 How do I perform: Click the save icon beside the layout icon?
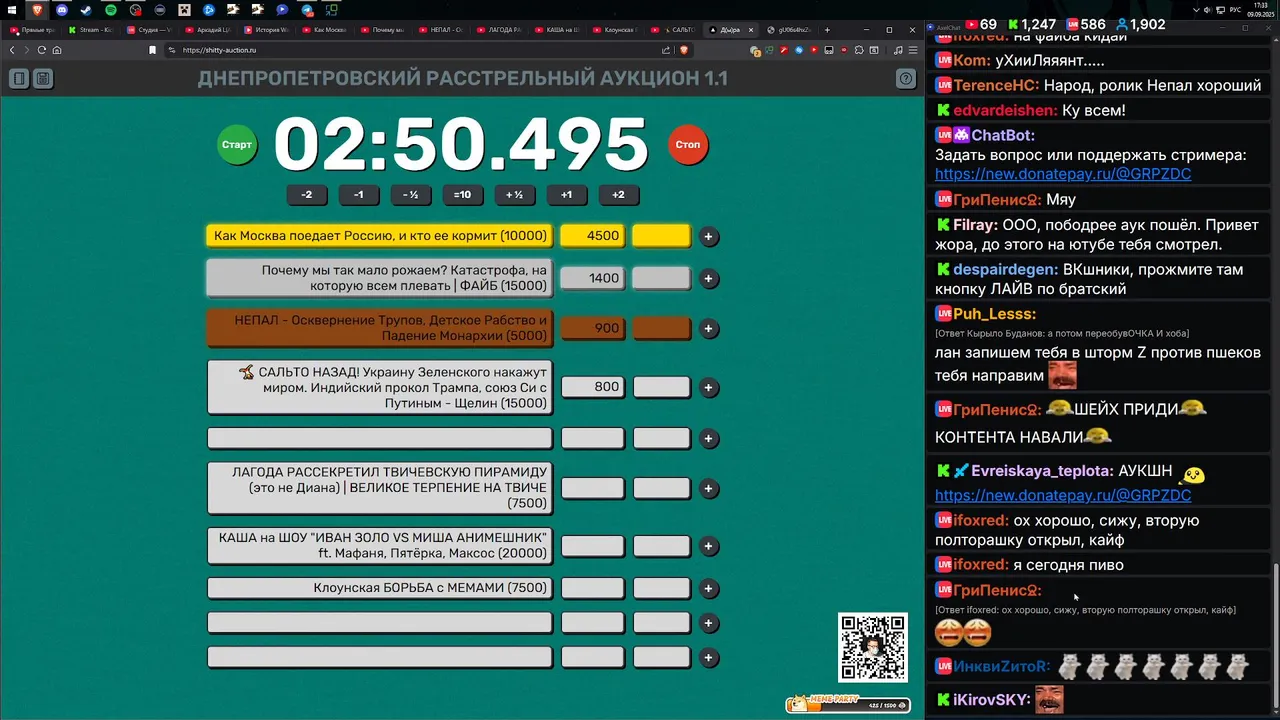coord(43,78)
